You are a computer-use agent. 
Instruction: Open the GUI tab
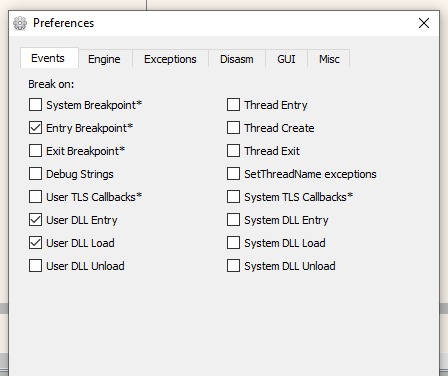(286, 59)
